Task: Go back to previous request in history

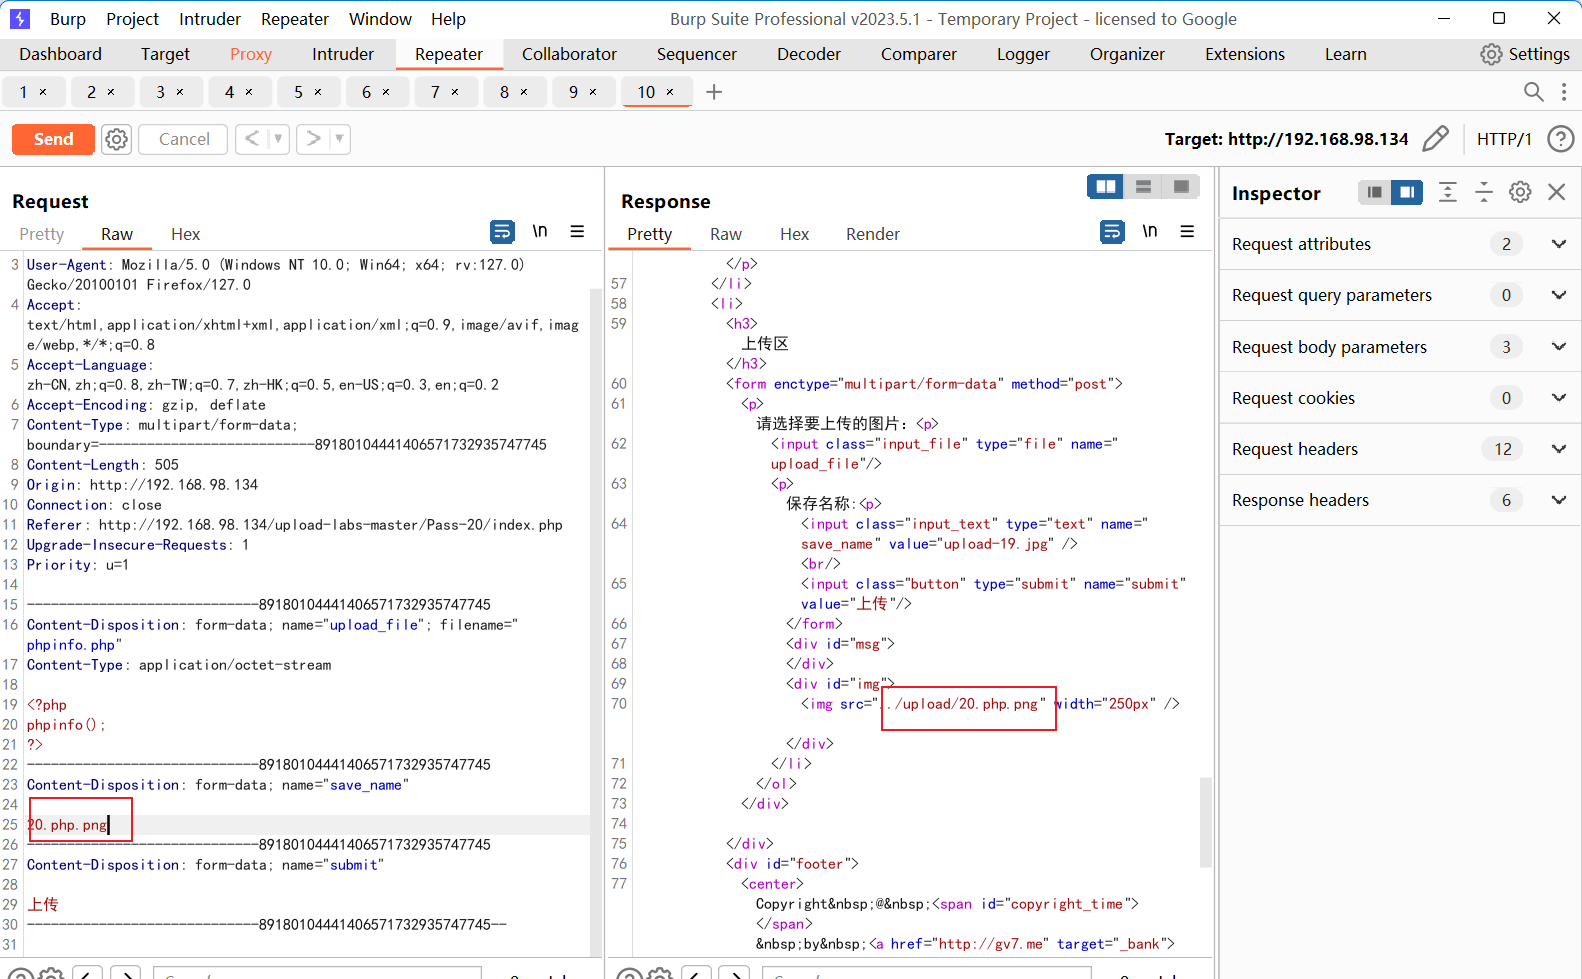Action: click(252, 139)
